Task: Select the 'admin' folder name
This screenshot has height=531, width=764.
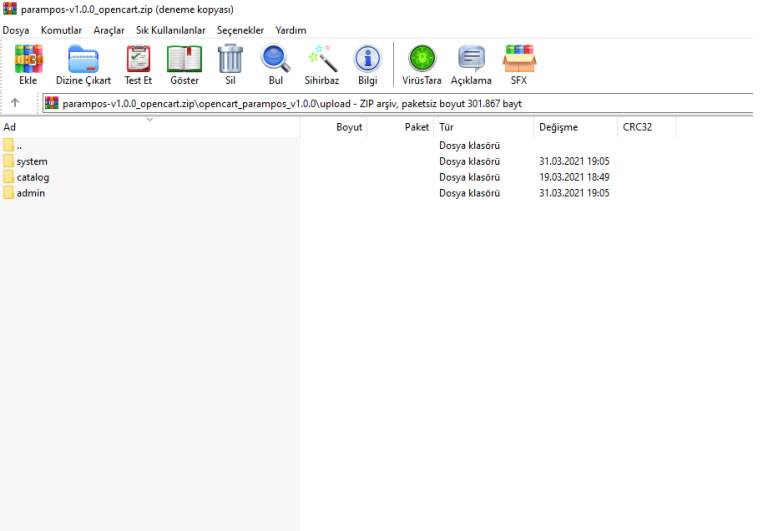Action: pyautogui.click(x=31, y=193)
